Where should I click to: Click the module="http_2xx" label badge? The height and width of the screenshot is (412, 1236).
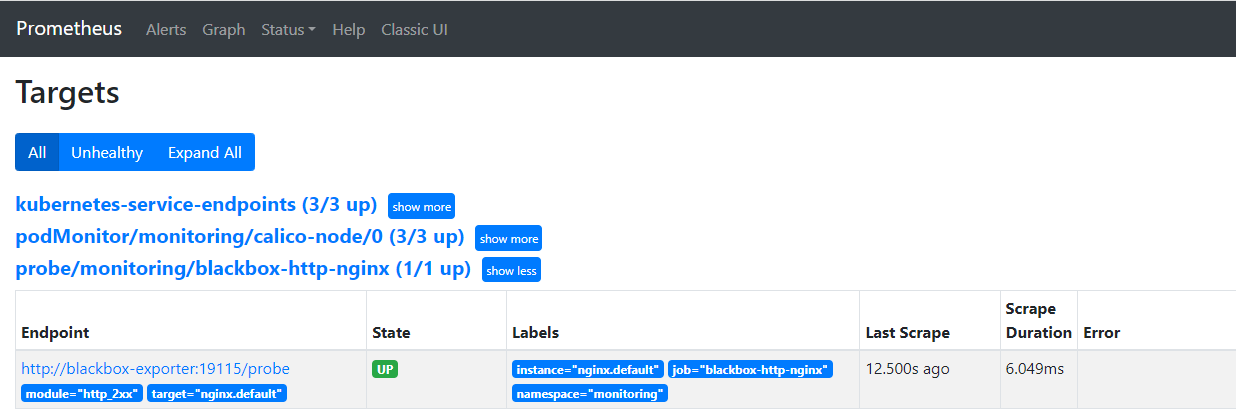coord(82,394)
